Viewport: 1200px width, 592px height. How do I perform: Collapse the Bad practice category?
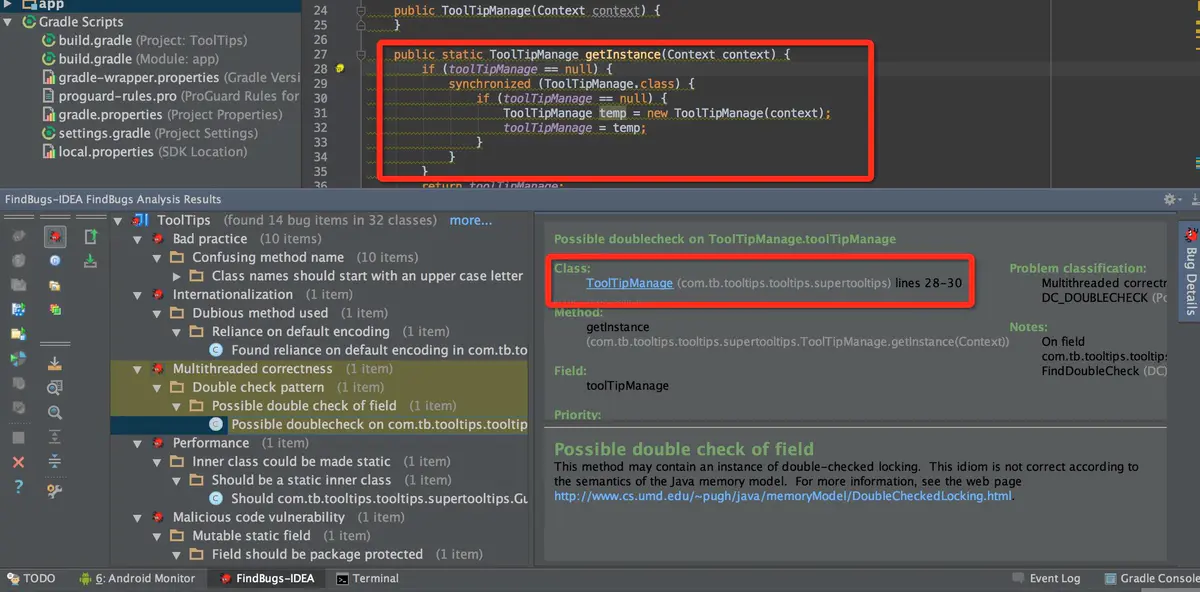point(138,239)
